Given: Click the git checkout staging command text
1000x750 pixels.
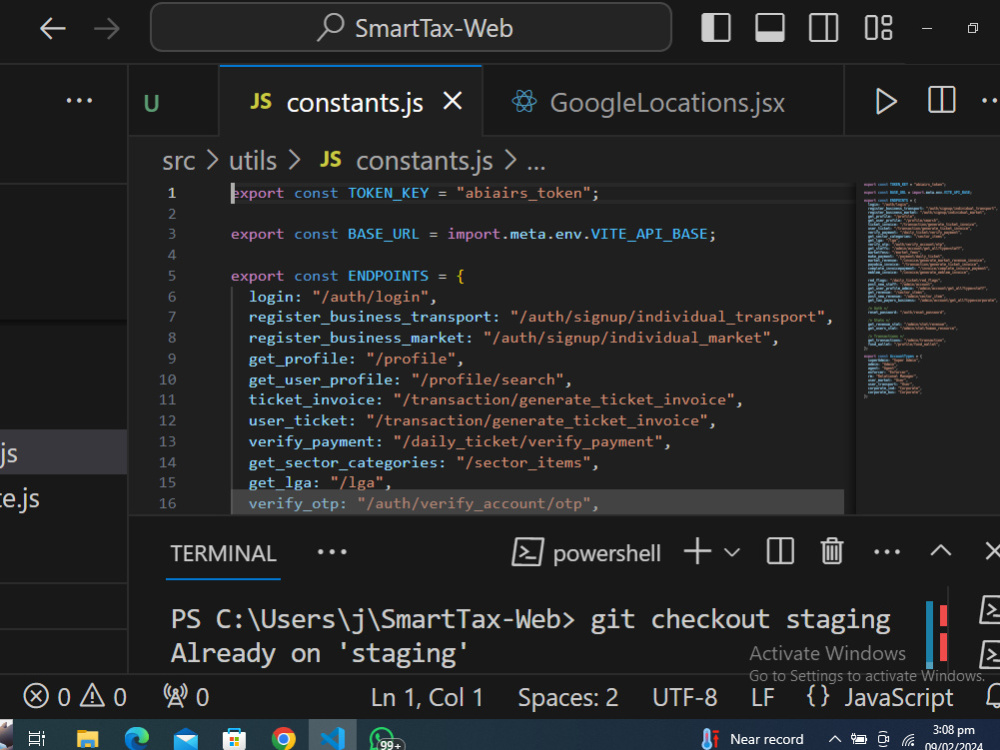Looking at the screenshot, I should pyautogui.click(x=740, y=620).
